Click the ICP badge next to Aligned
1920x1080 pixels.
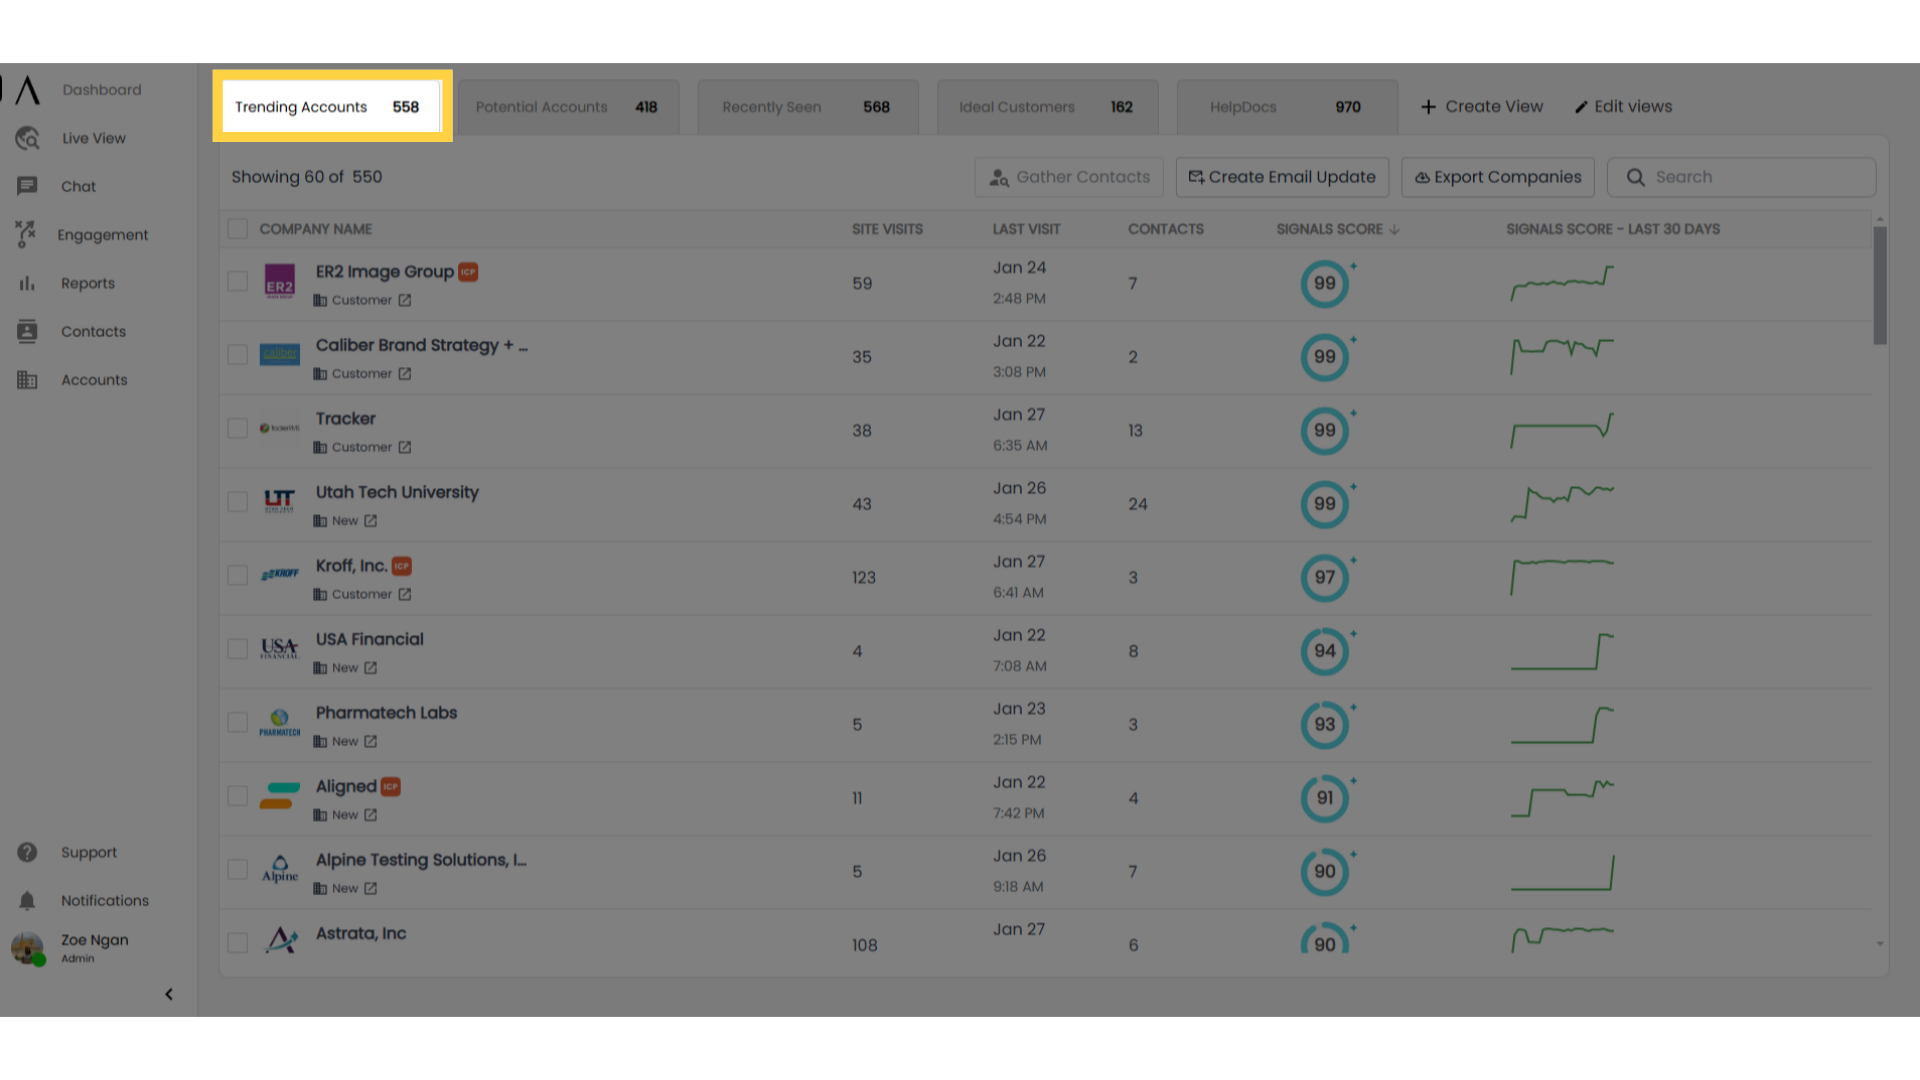391,787
